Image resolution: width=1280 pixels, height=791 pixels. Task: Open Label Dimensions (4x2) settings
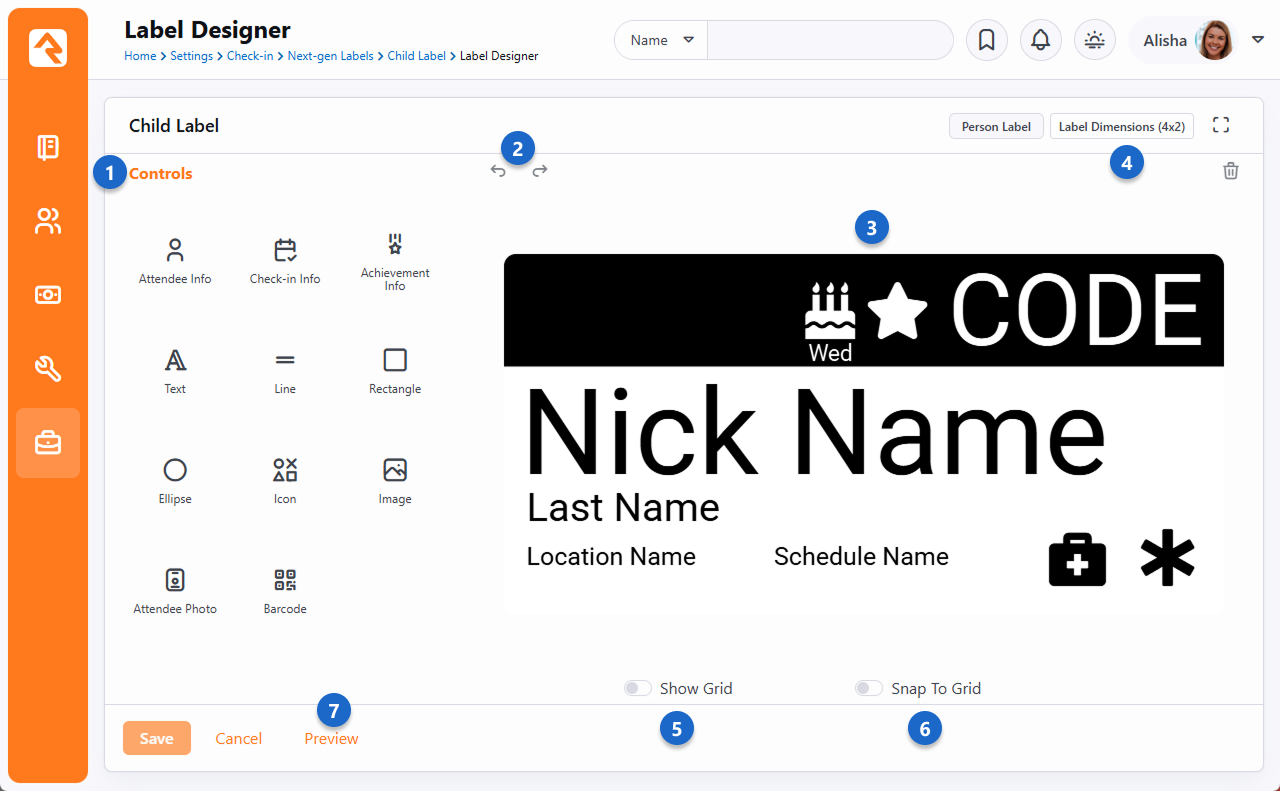click(x=1121, y=127)
